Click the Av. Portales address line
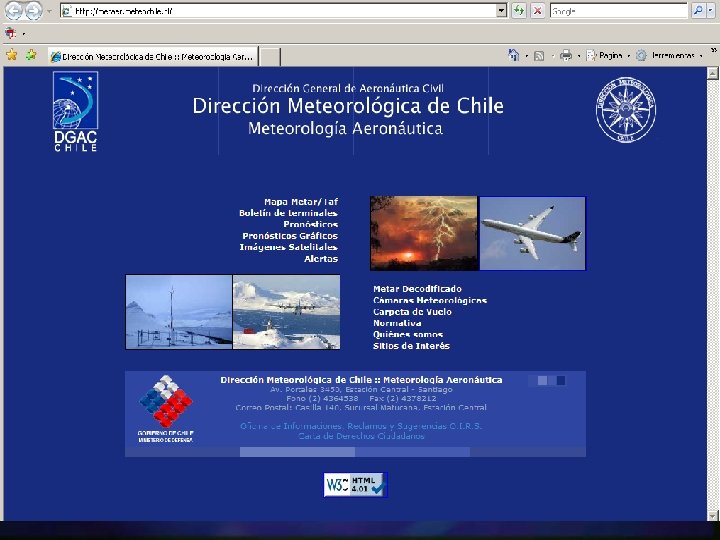 (361, 389)
